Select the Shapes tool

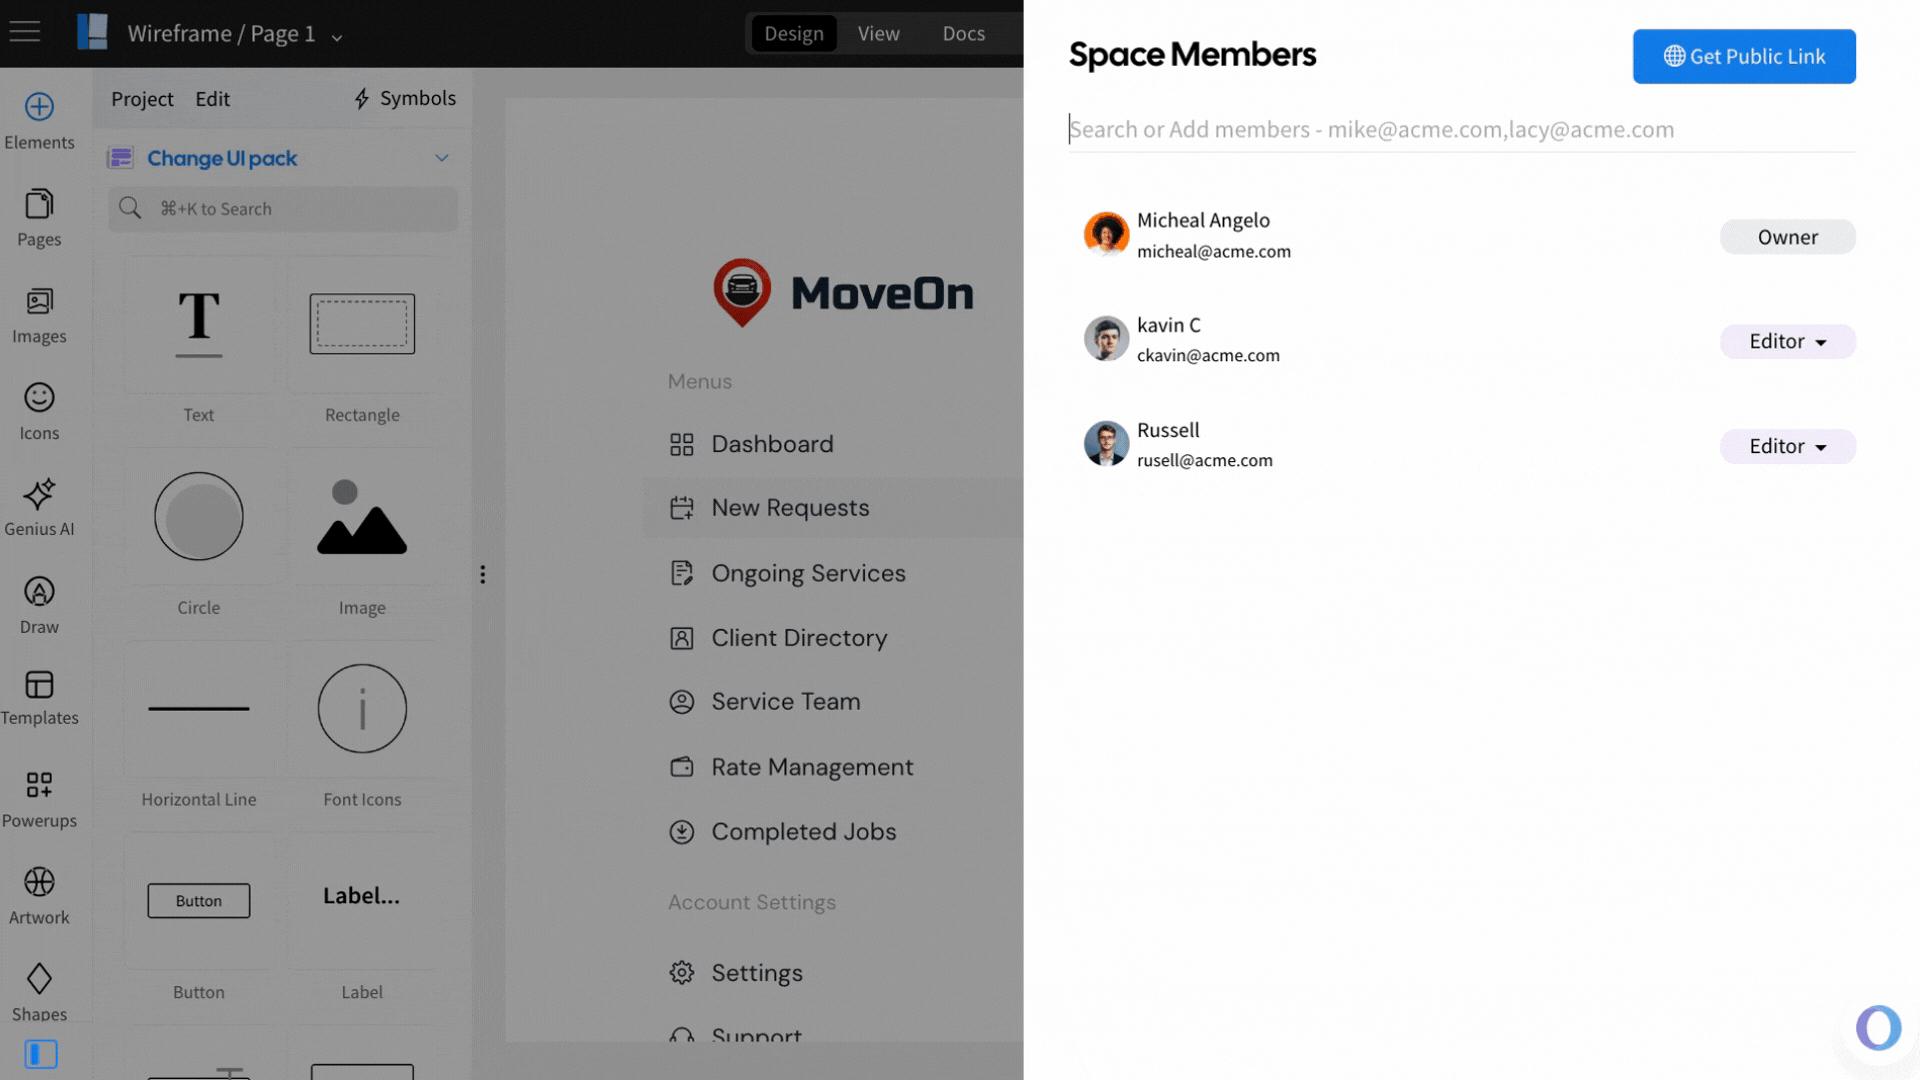coord(38,988)
